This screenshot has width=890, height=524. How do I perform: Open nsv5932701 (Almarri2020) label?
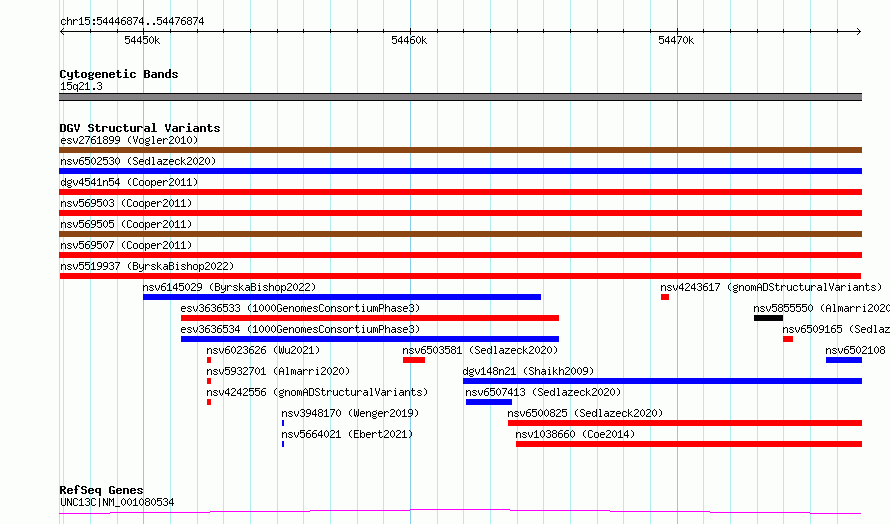tap(278, 371)
